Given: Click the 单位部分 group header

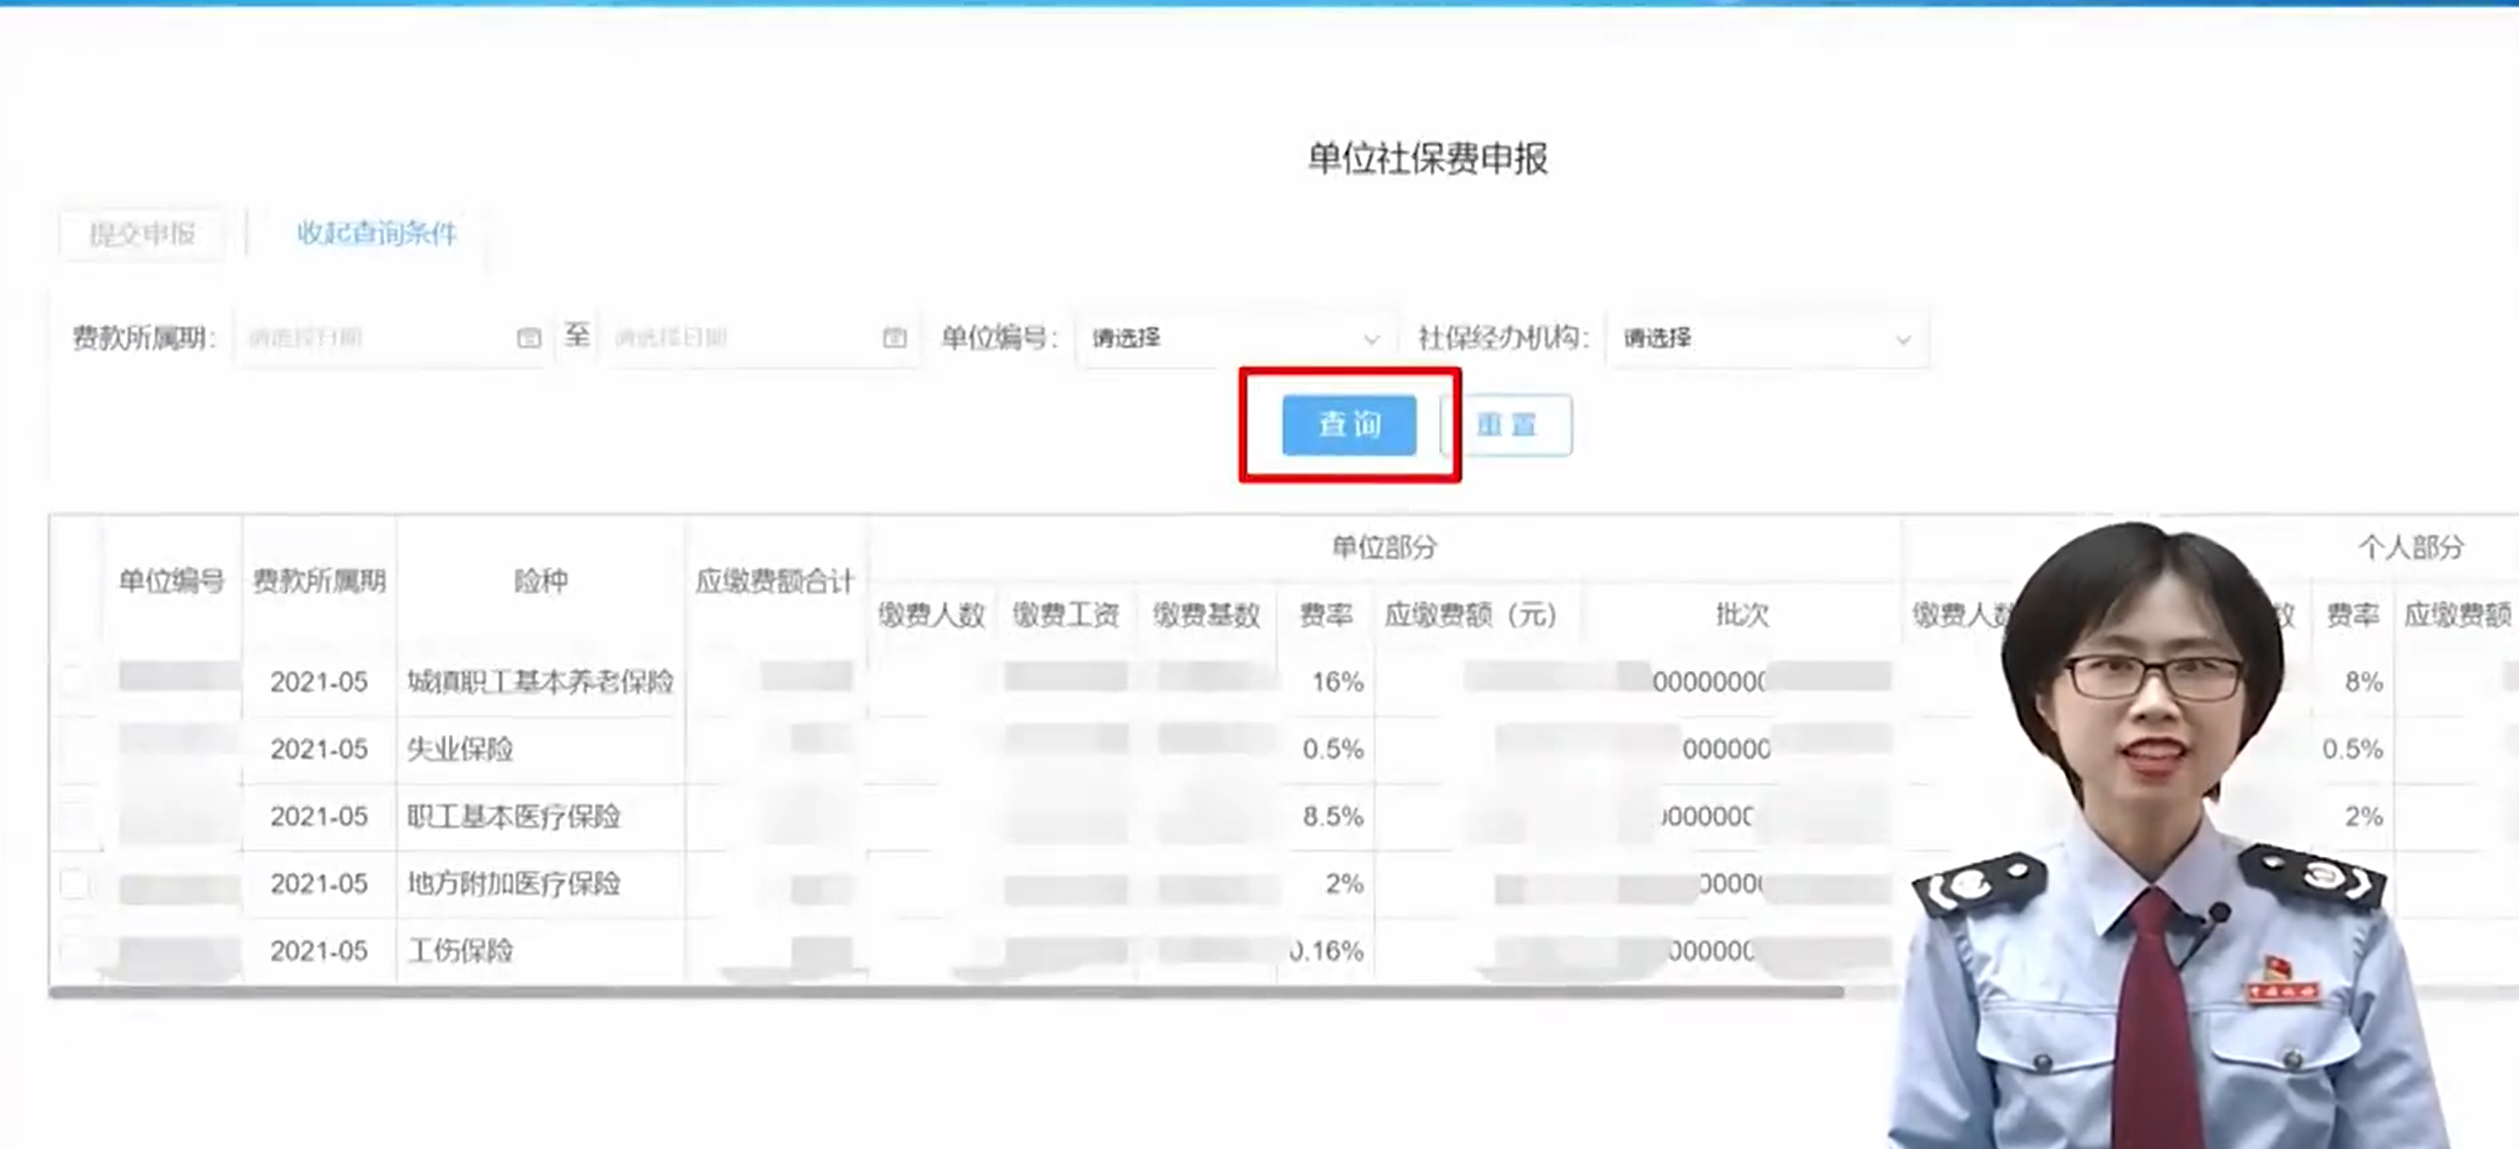Looking at the screenshot, I should pyautogui.click(x=1385, y=547).
